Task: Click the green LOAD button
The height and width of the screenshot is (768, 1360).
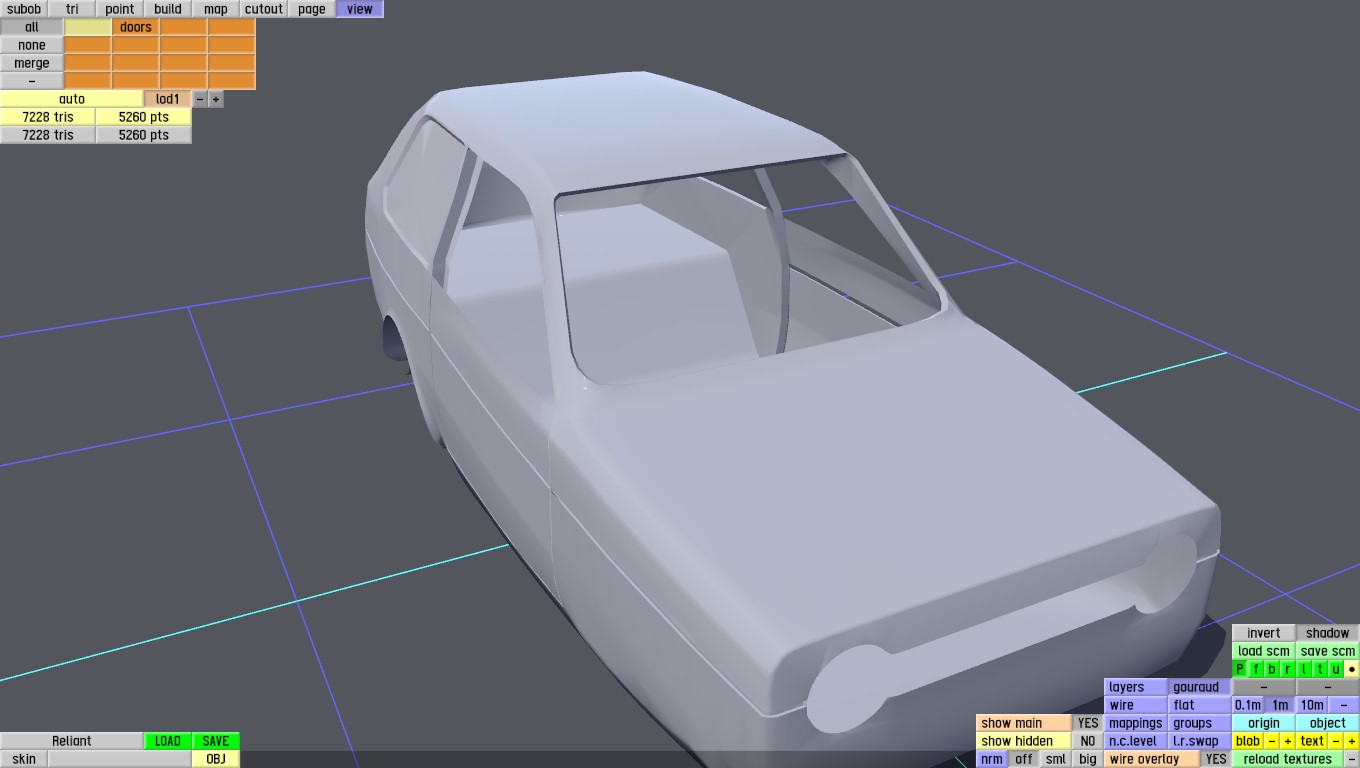Action: coord(168,741)
